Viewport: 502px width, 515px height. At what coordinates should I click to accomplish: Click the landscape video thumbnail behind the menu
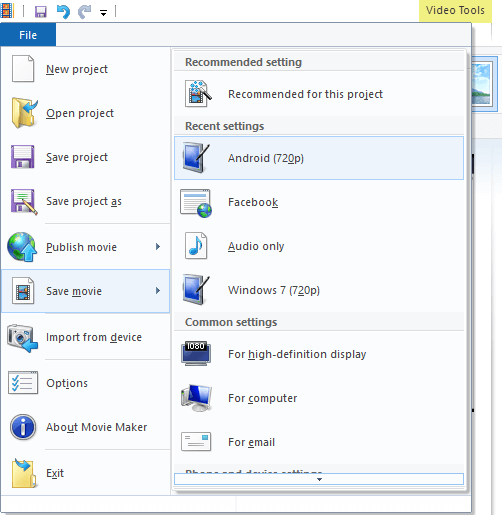pyautogui.click(x=482, y=84)
